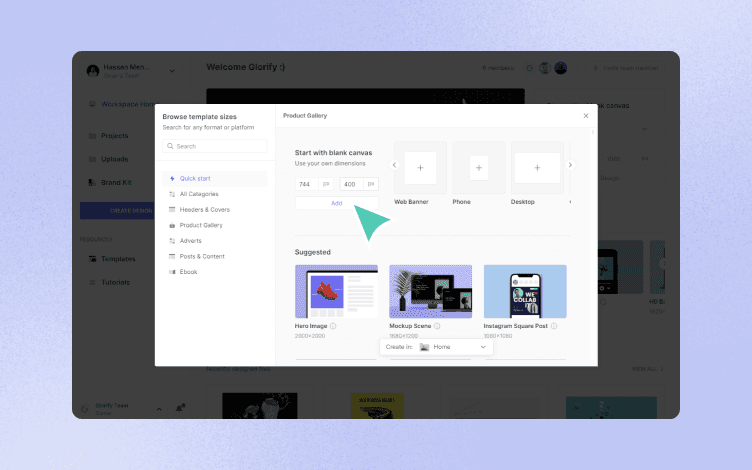The width and height of the screenshot is (752, 470).
Task: Click the Home folder icon in Create in
Action: (x=424, y=347)
